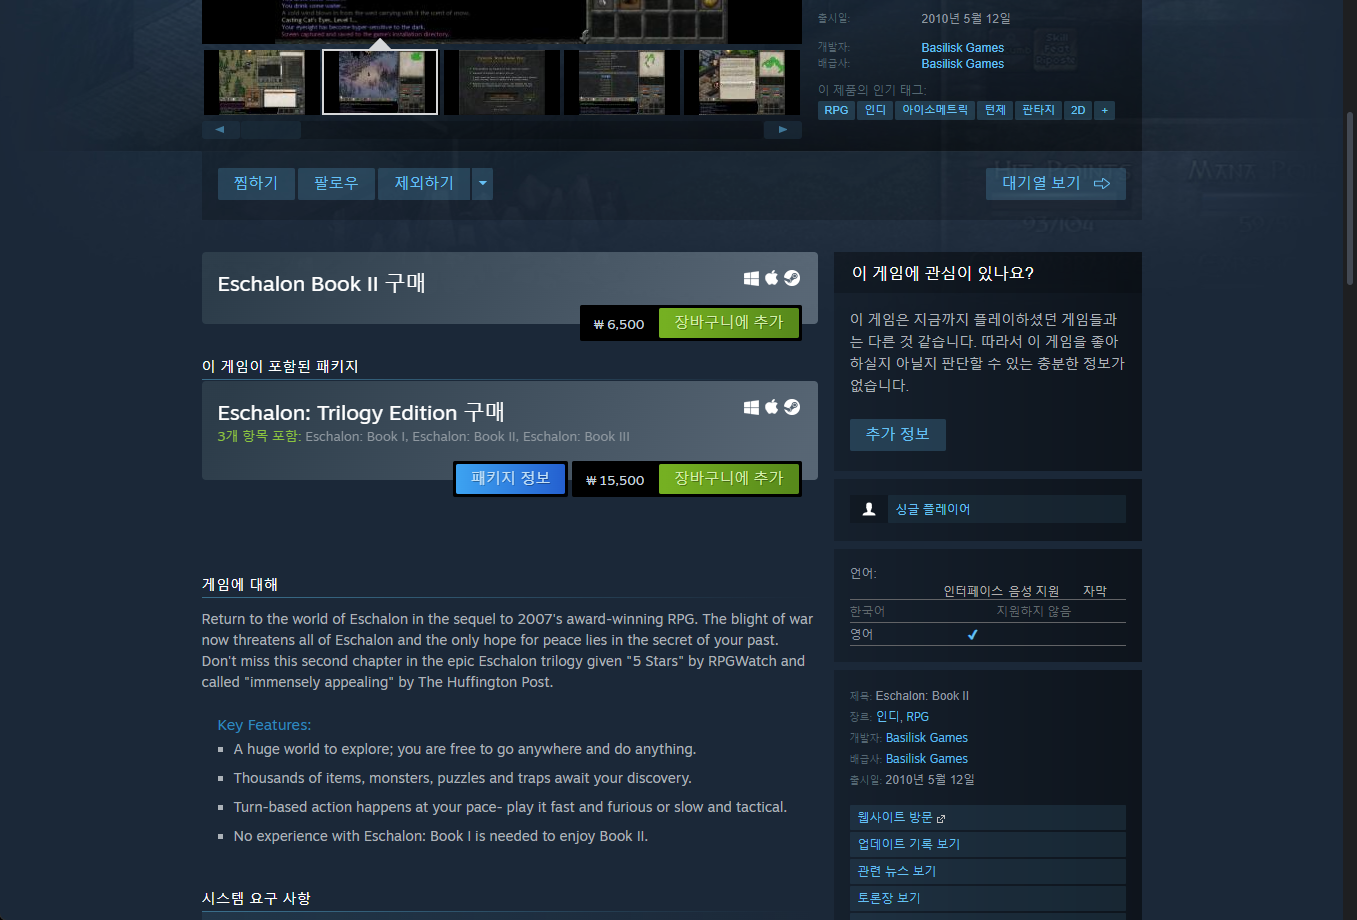The height and width of the screenshot is (920, 1357).
Task: Click Steam icon in Trilogy Edition box
Action: pyautogui.click(x=791, y=407)
